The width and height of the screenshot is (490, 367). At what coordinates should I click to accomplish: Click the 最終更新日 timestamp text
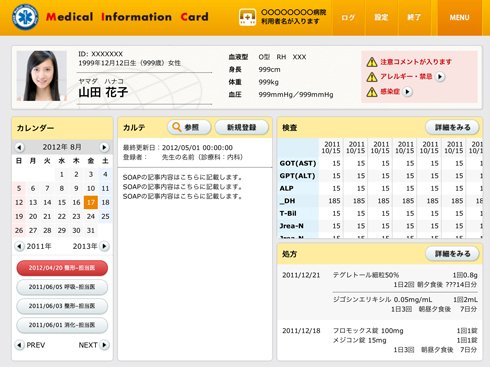(x=178, y=148)
